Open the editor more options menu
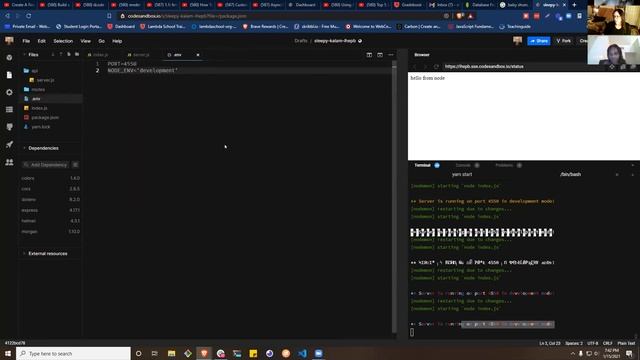This screenshot has width=640, height=360. (x=391, y=55)
